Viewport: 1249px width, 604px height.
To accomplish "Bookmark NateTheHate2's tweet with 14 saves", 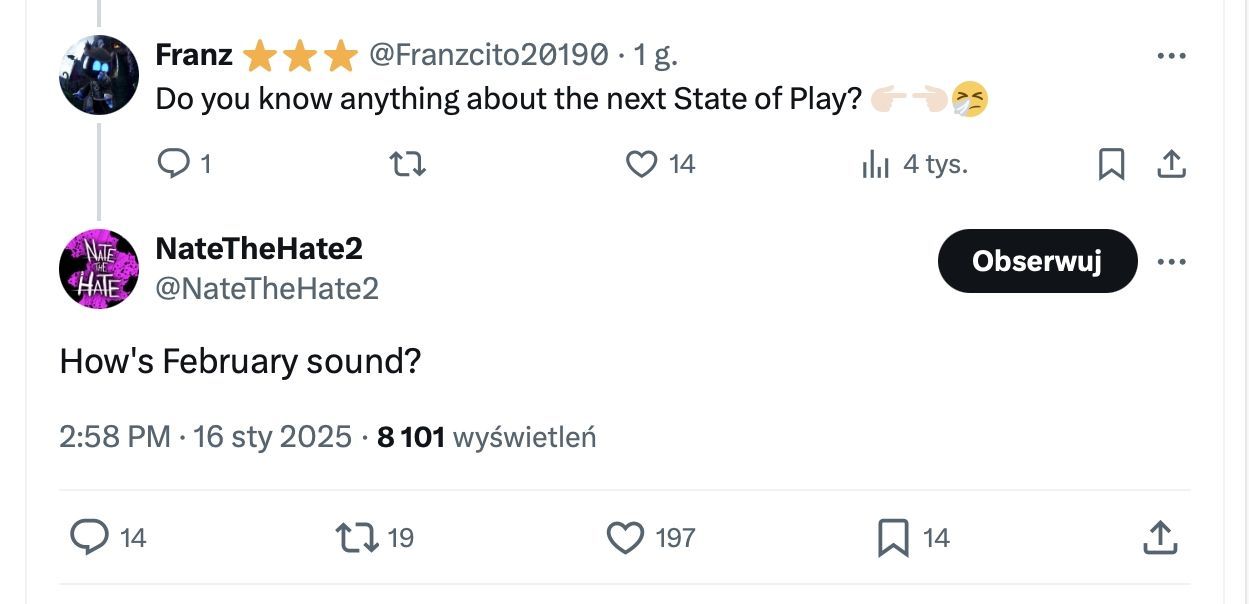I will coord(893,538).
